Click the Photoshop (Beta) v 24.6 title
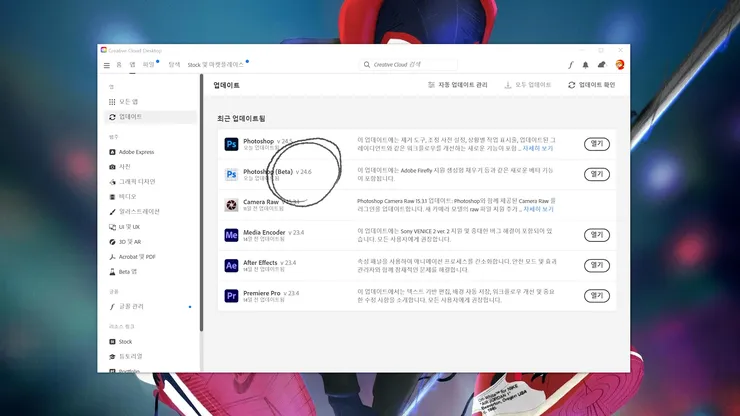 coord(278,172)
